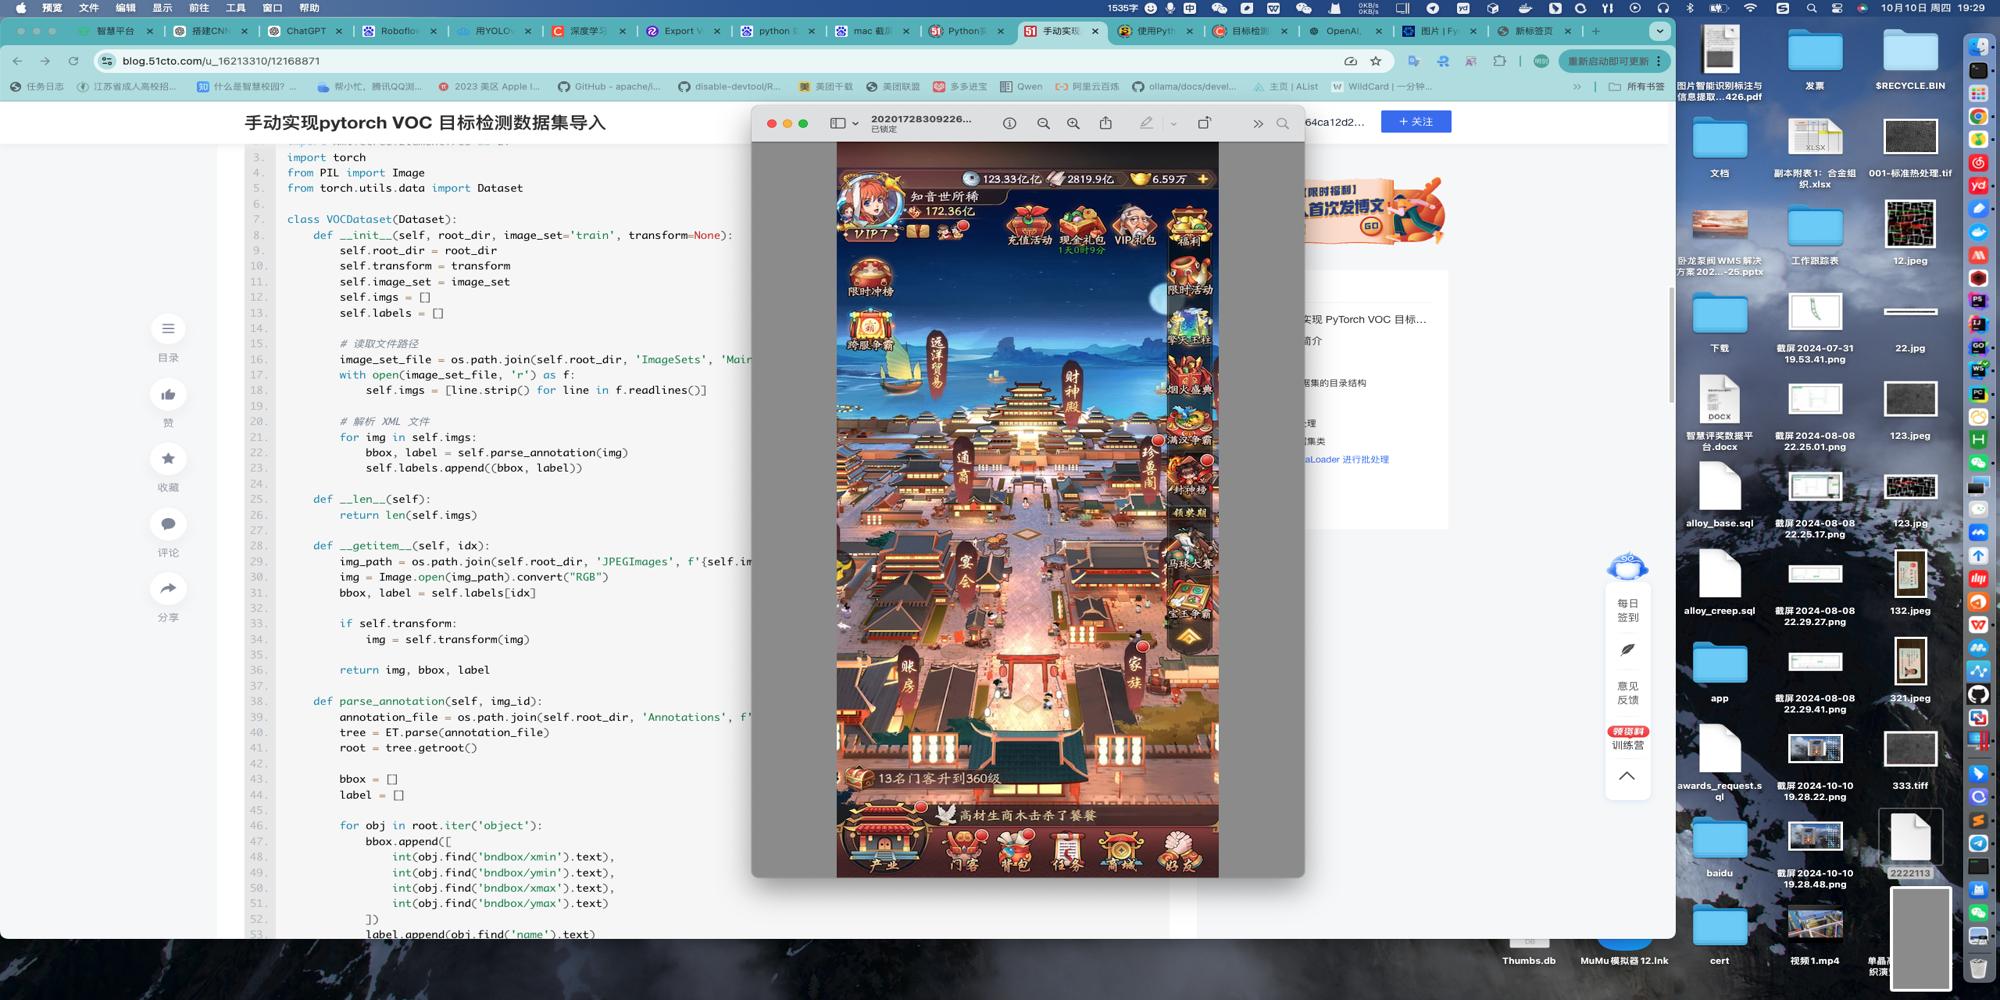Open a new Chrome tab with plus
The width and height of the screenshot is (2000, 1000).
(1595, 31)
